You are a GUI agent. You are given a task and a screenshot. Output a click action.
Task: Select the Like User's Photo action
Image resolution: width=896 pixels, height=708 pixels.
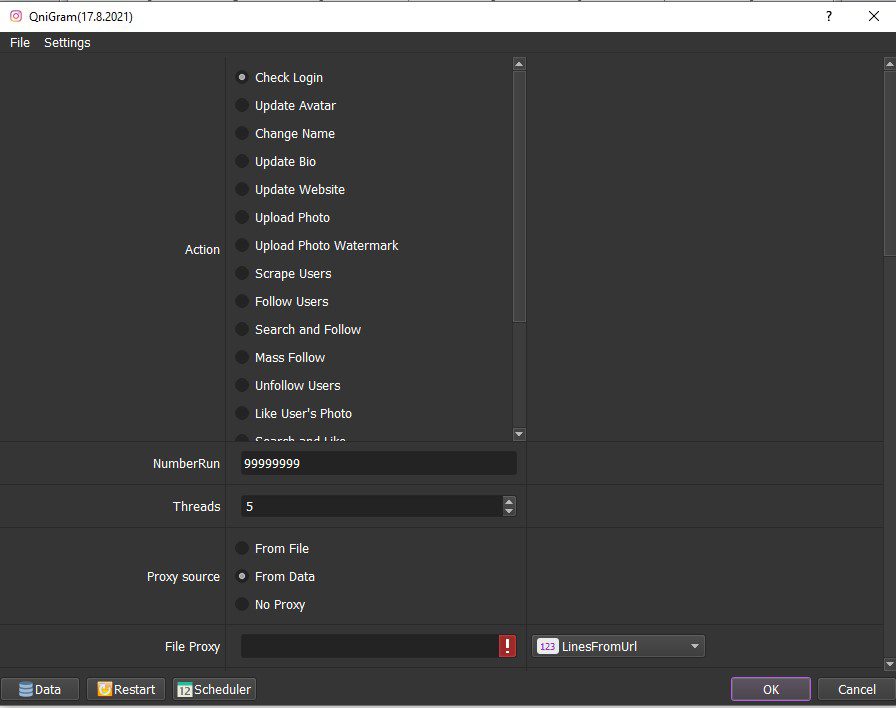pyautogui.click(x=294, y=413)
